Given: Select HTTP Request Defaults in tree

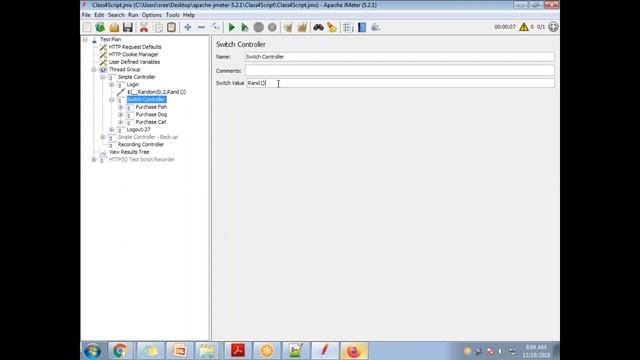Looking at the screenshot, I should [x=135, y=47].
